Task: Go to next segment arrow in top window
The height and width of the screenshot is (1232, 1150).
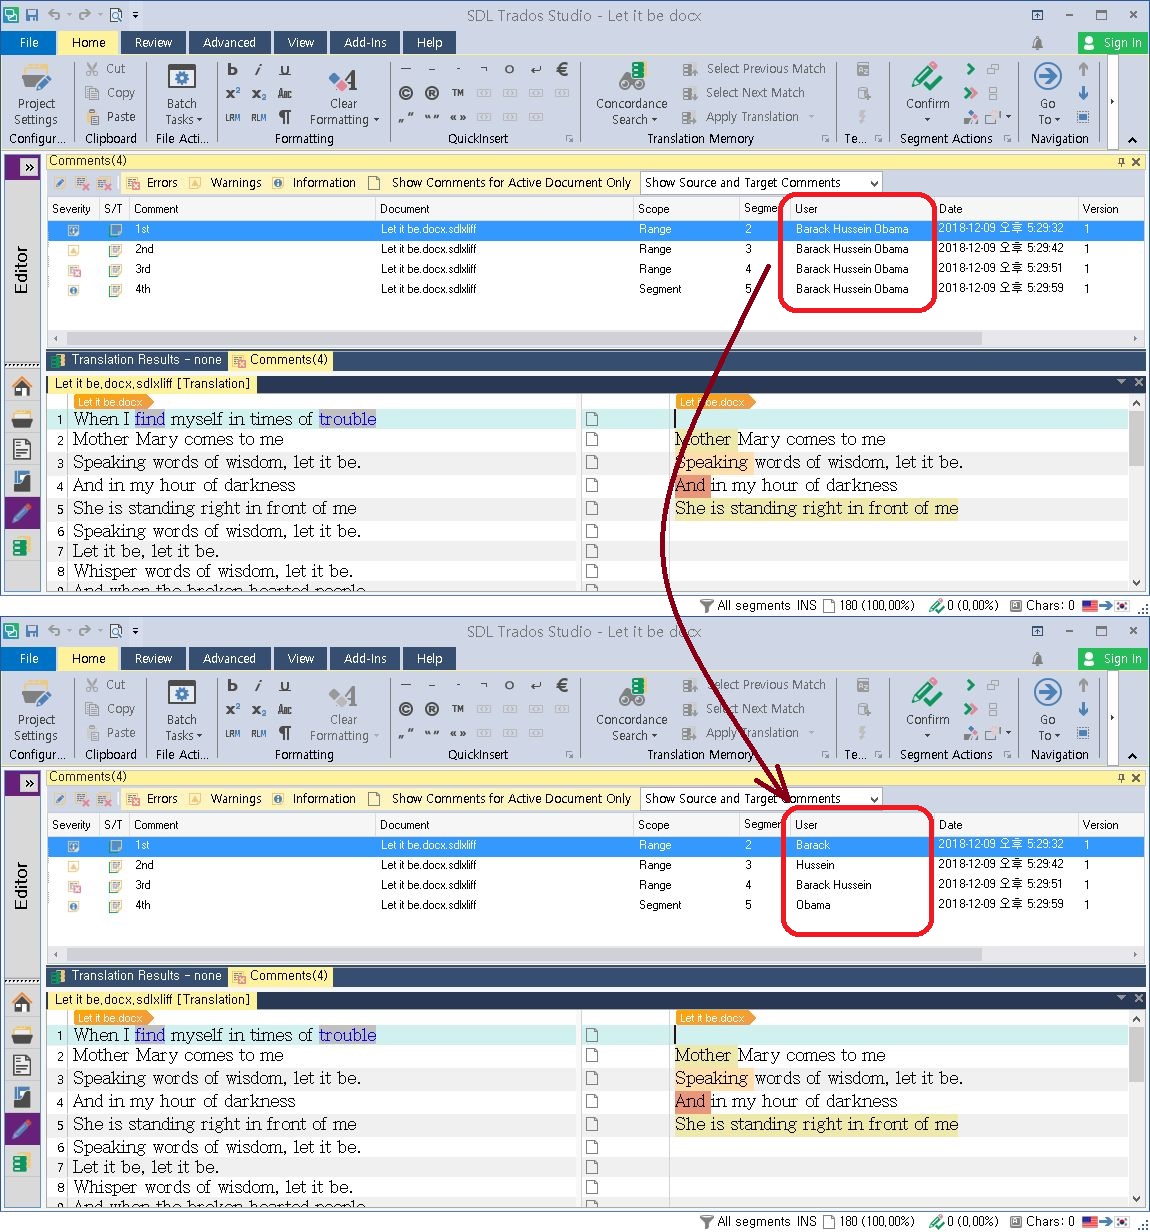Action: click(x=1083, y=93)
